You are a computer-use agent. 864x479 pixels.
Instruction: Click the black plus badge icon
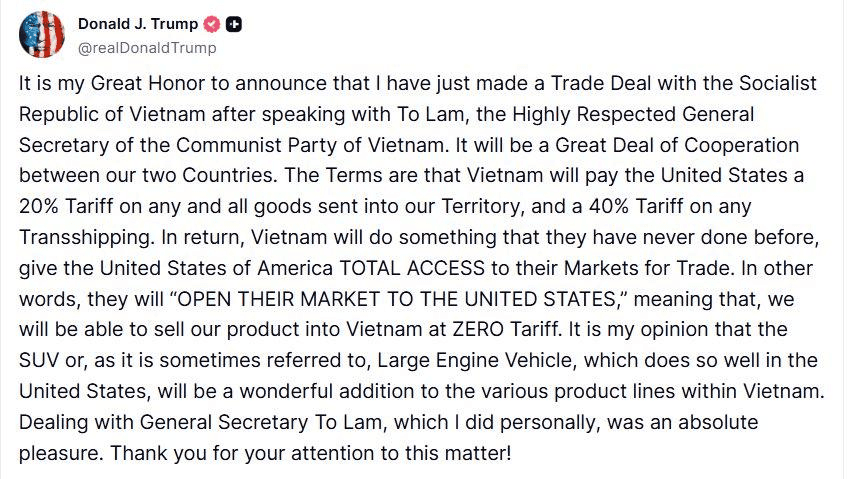click(234, 25)
